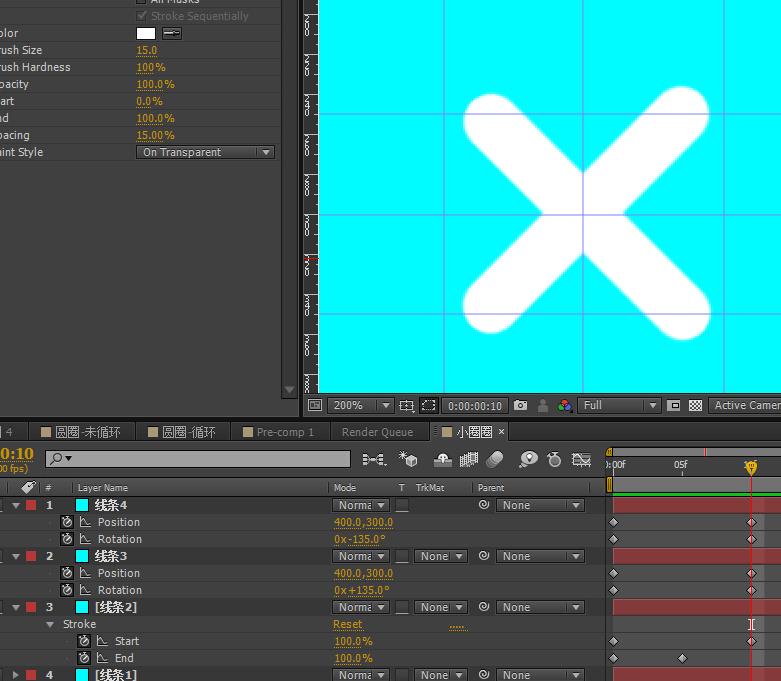The width and height of the screenshot is (781, 681).
Task: Click the current time 0:00:00:10 display
Action: coord(475,406)
